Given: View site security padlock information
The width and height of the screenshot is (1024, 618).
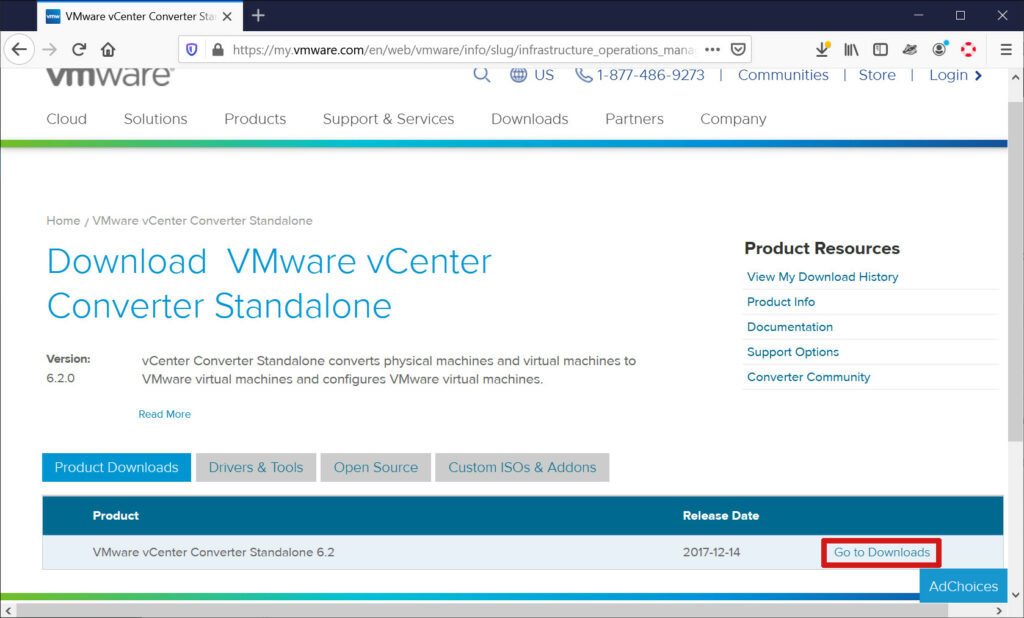Looking at the screenshot, I should 218,50.
